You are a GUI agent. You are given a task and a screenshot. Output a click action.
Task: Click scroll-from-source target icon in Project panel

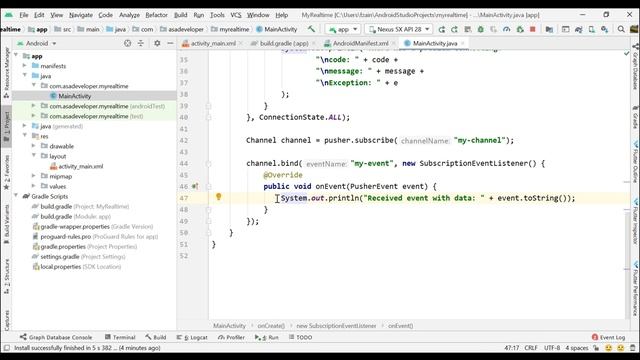coord(127,43)
